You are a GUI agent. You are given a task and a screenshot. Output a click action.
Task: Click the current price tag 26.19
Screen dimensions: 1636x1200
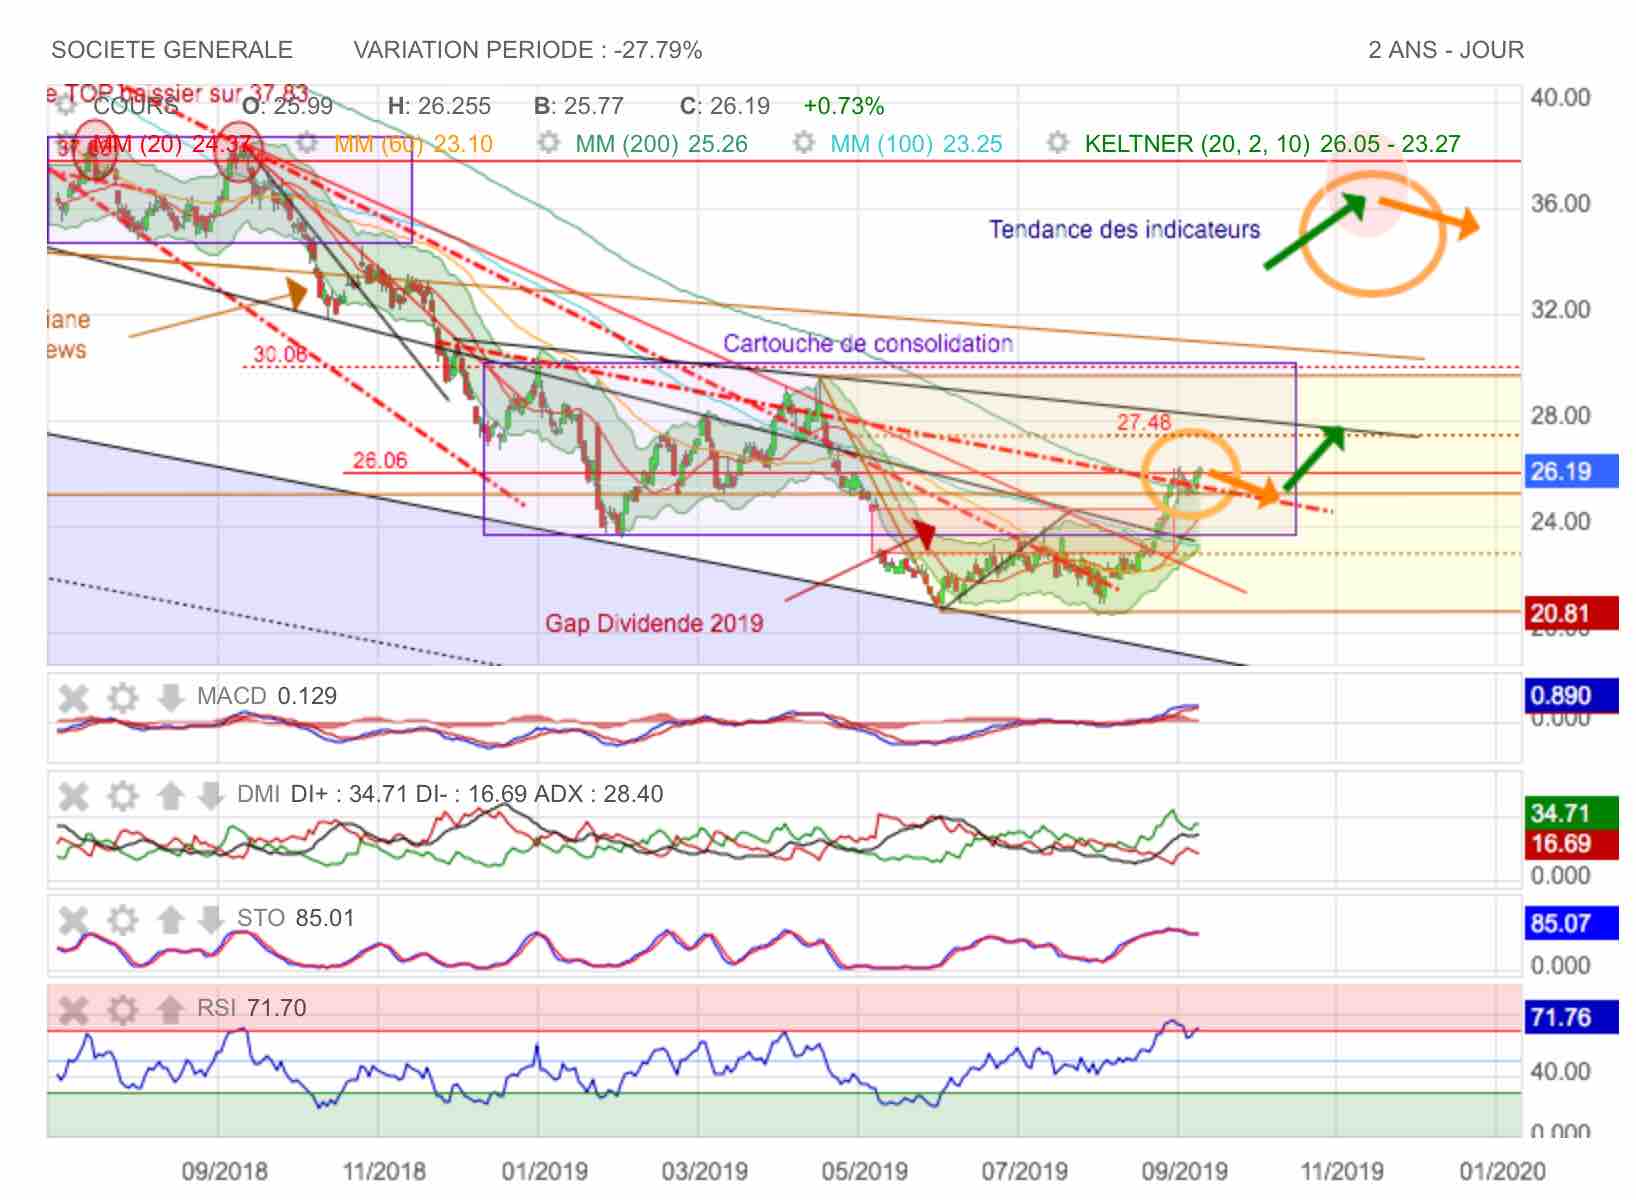1571,471
